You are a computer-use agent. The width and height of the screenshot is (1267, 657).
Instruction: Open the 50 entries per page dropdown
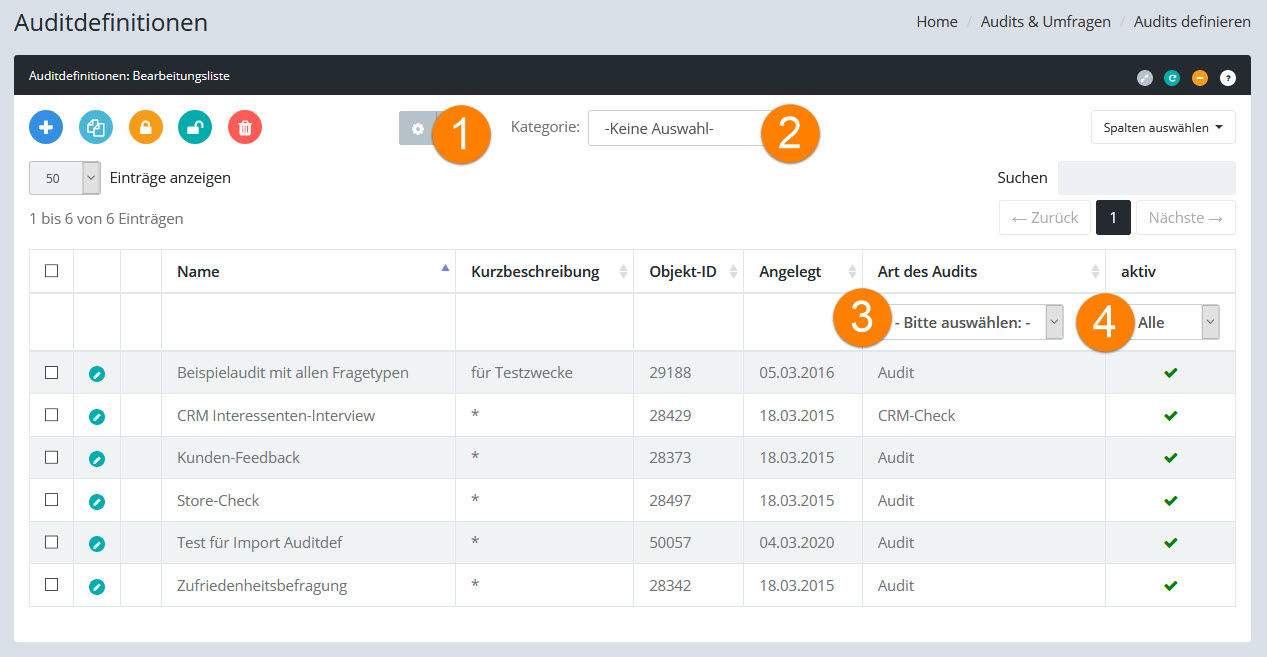65,178
